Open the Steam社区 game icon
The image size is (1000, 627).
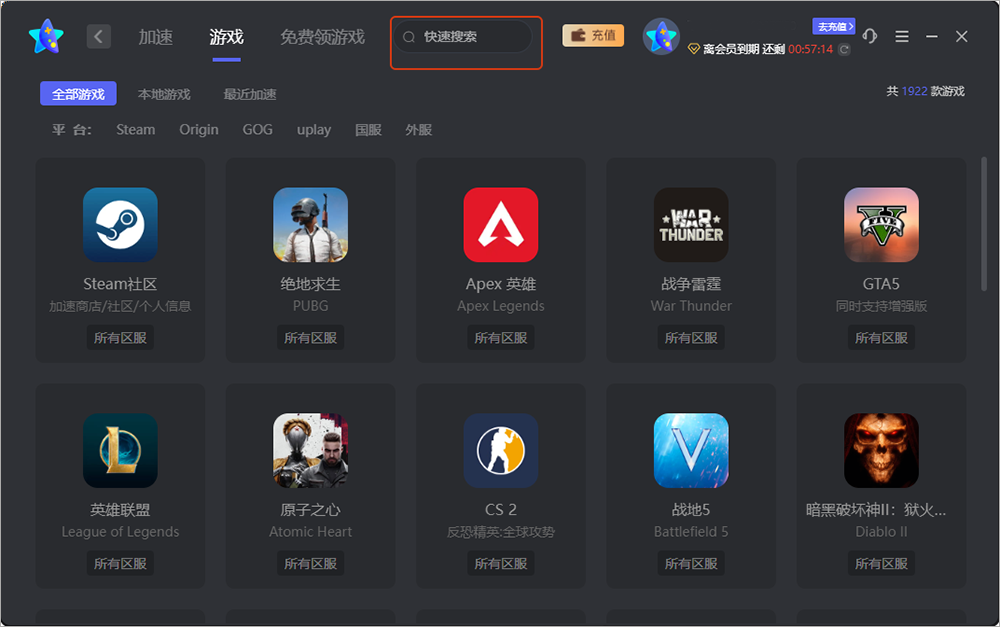click(120, 225)
